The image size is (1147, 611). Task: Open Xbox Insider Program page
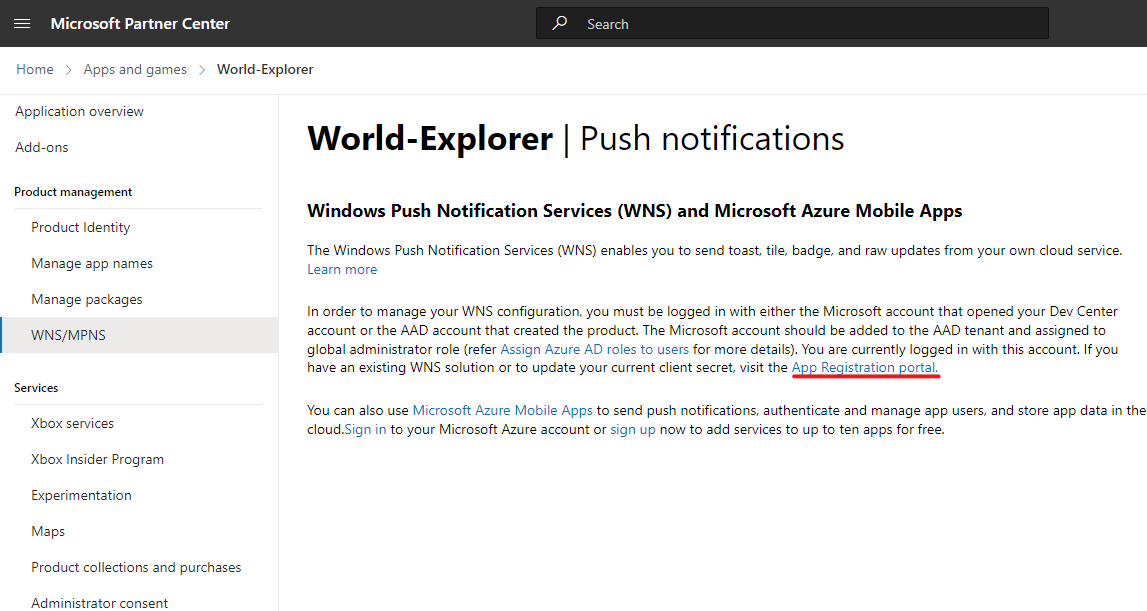coord(97,460)
